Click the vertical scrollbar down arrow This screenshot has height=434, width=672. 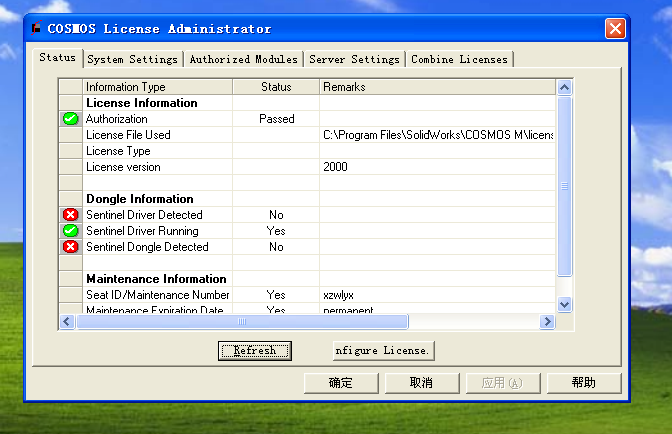[564, 304]
